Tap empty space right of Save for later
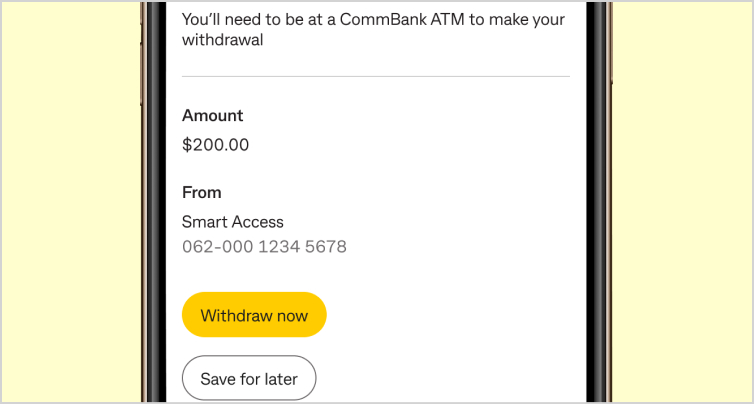 point(450,379)
